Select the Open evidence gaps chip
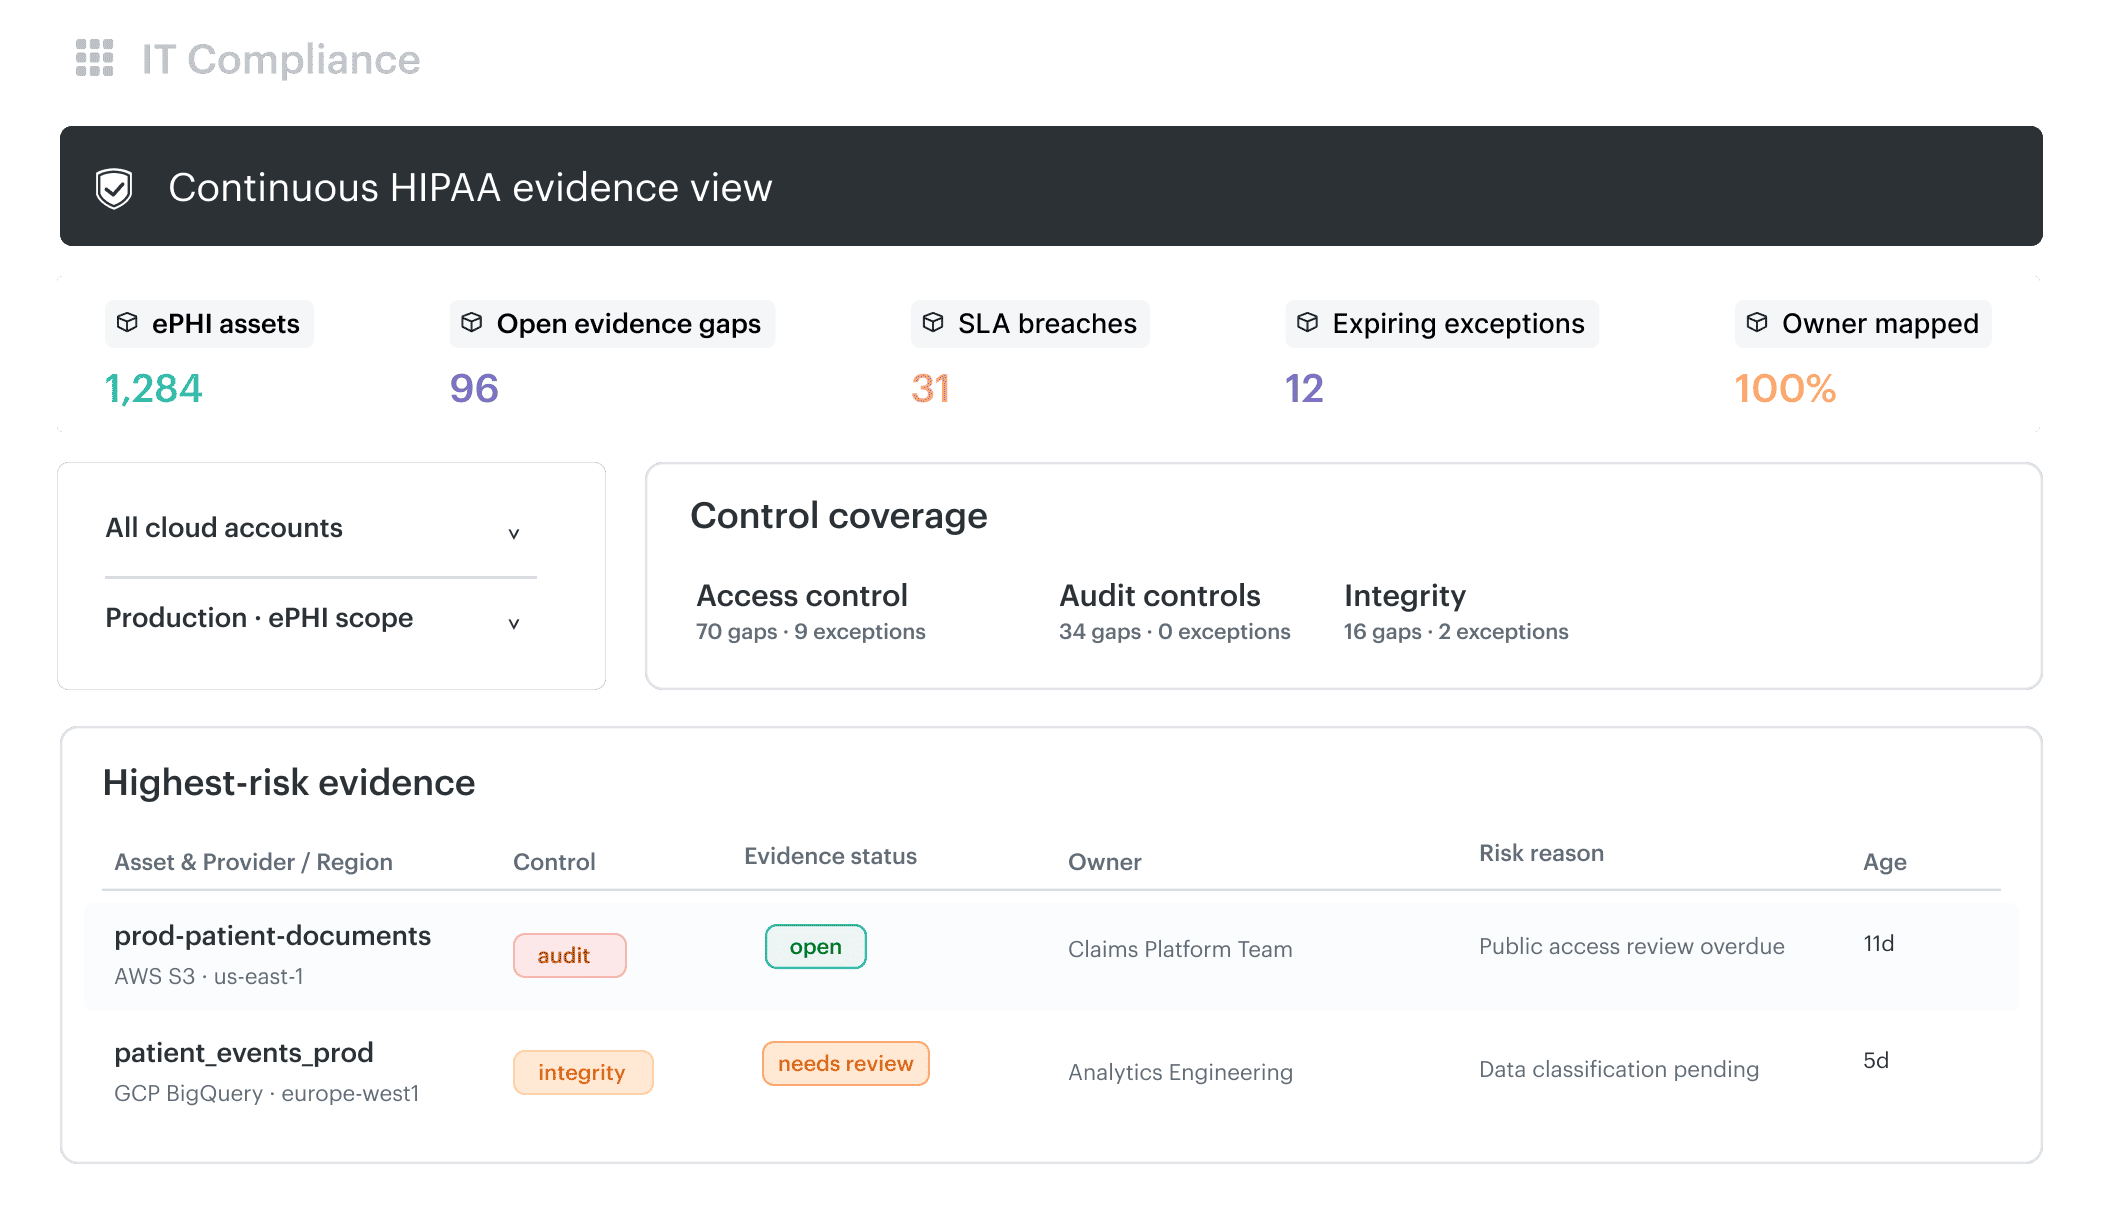Screen dimensions: 2103x1215 pyautogui.click(x=612, y=324)
